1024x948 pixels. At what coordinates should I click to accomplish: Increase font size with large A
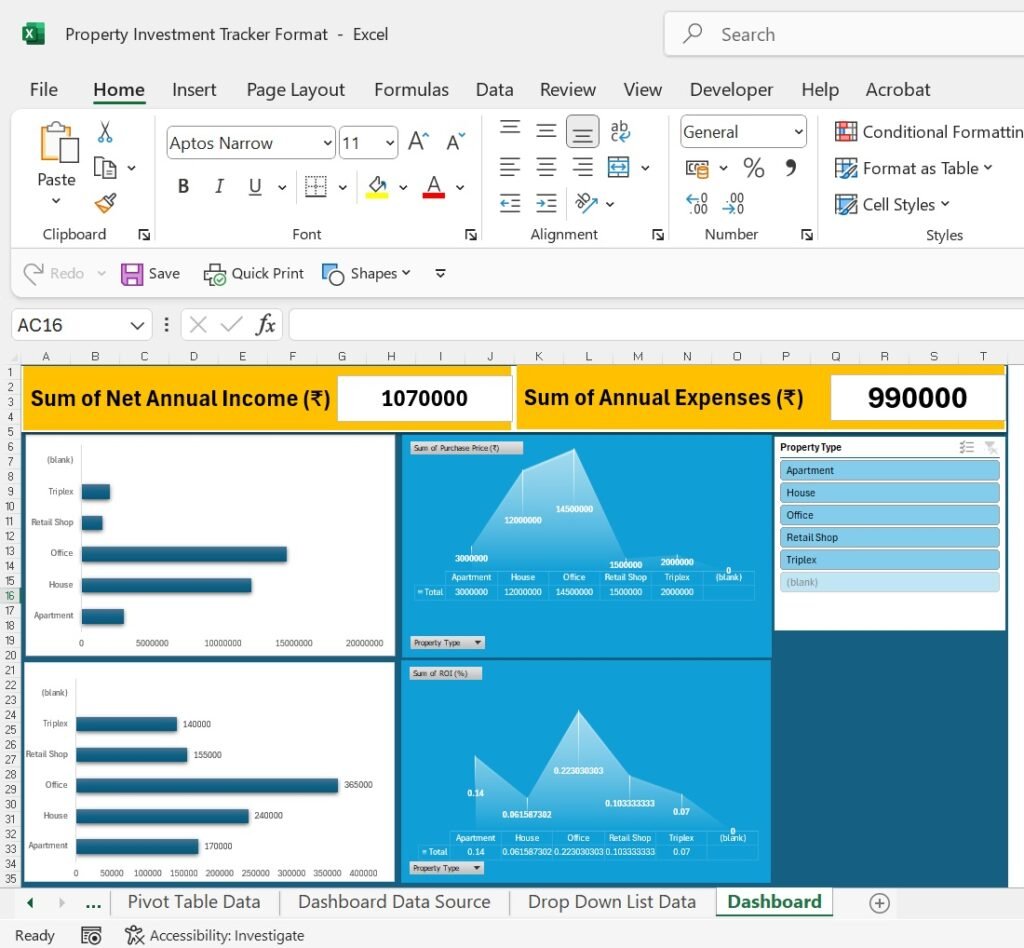pyautogui.click(x=419, y=142)
